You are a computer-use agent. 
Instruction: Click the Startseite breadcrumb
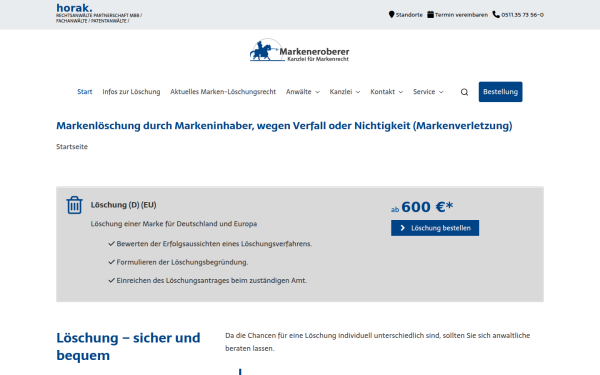(72, 147)
